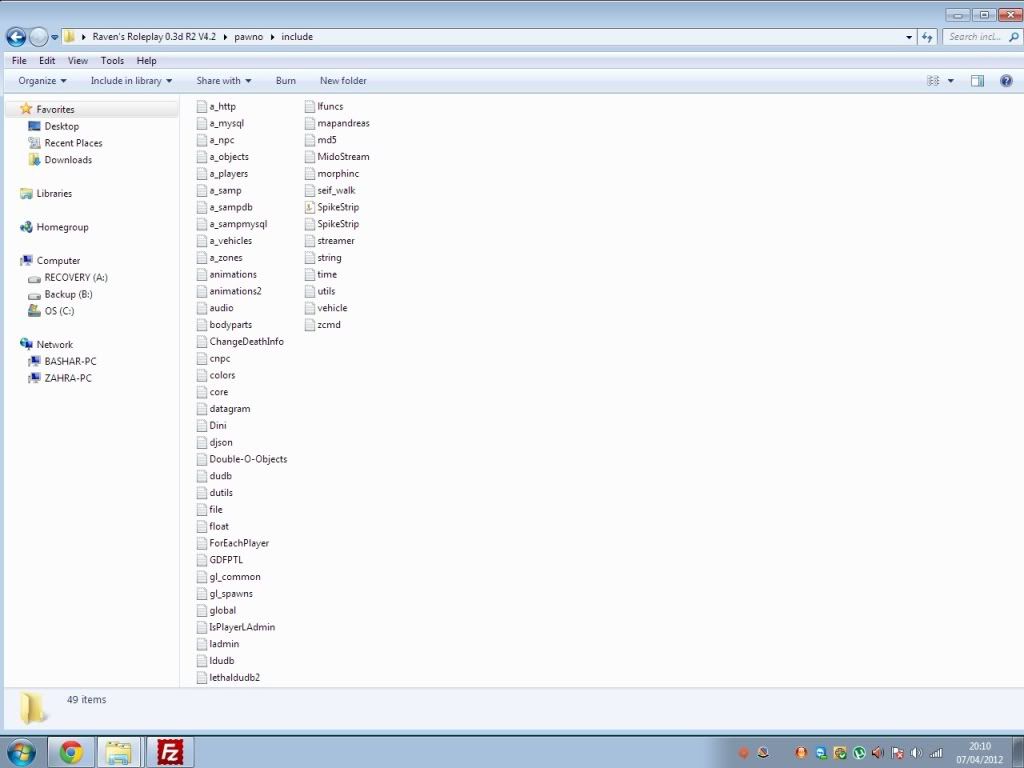Viewport: 1024px width, 768px height.
Task: Select the ForEachPlayer file icon
Action: [202, 543]
